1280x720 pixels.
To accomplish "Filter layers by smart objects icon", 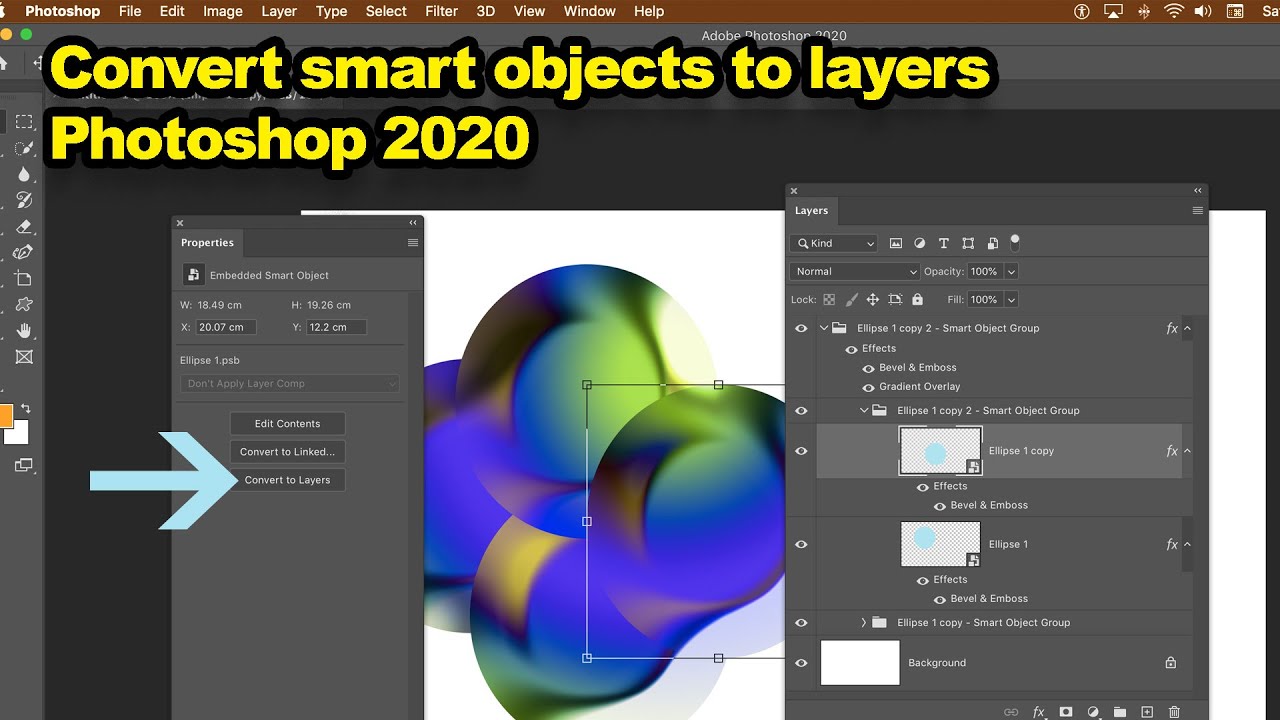I will [992, 243].
